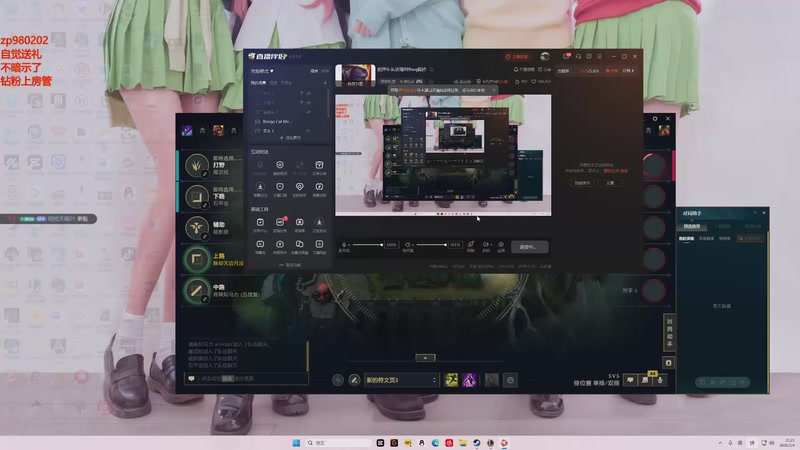Adjust the speaker volume slider
The image size is (800, 450).
click(x=431, y=245)
